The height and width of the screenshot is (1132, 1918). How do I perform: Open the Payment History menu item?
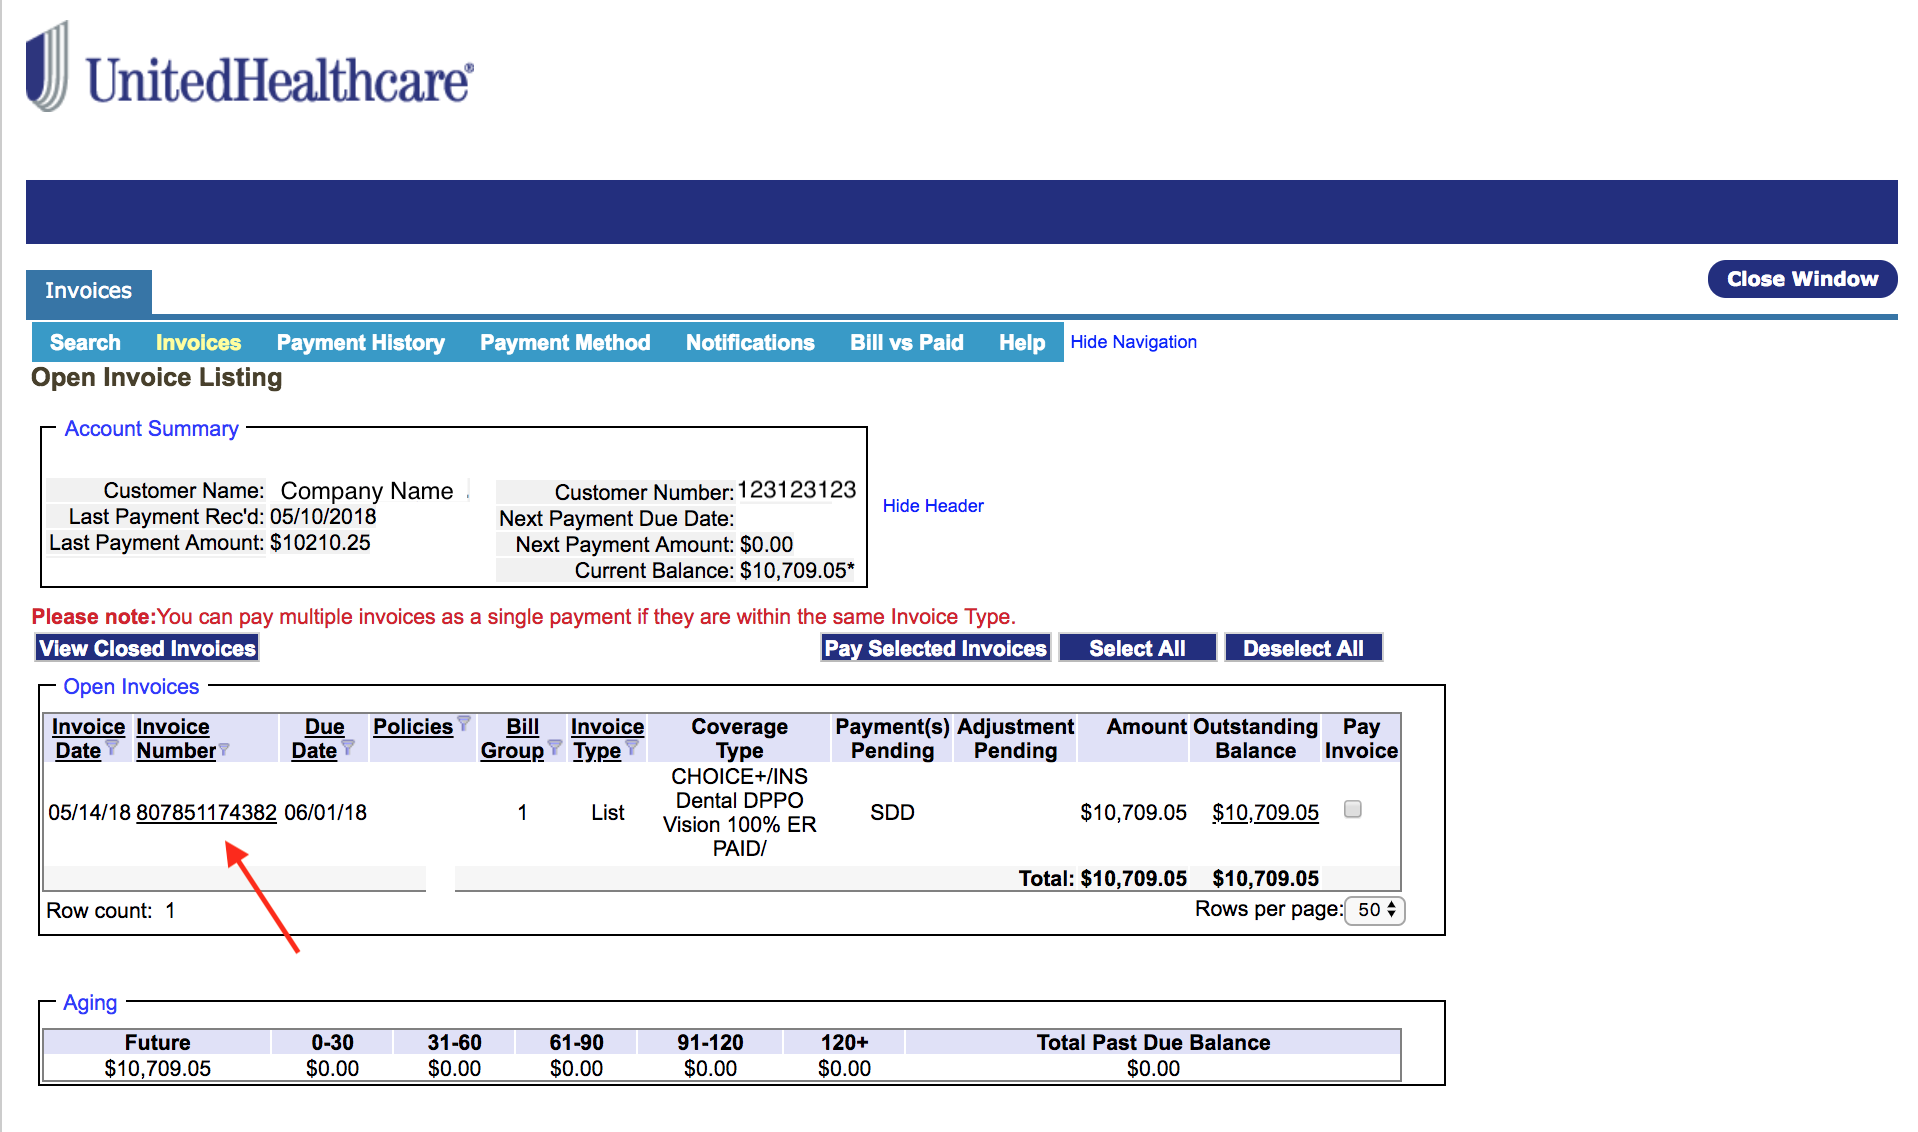[x=360, y=343]
